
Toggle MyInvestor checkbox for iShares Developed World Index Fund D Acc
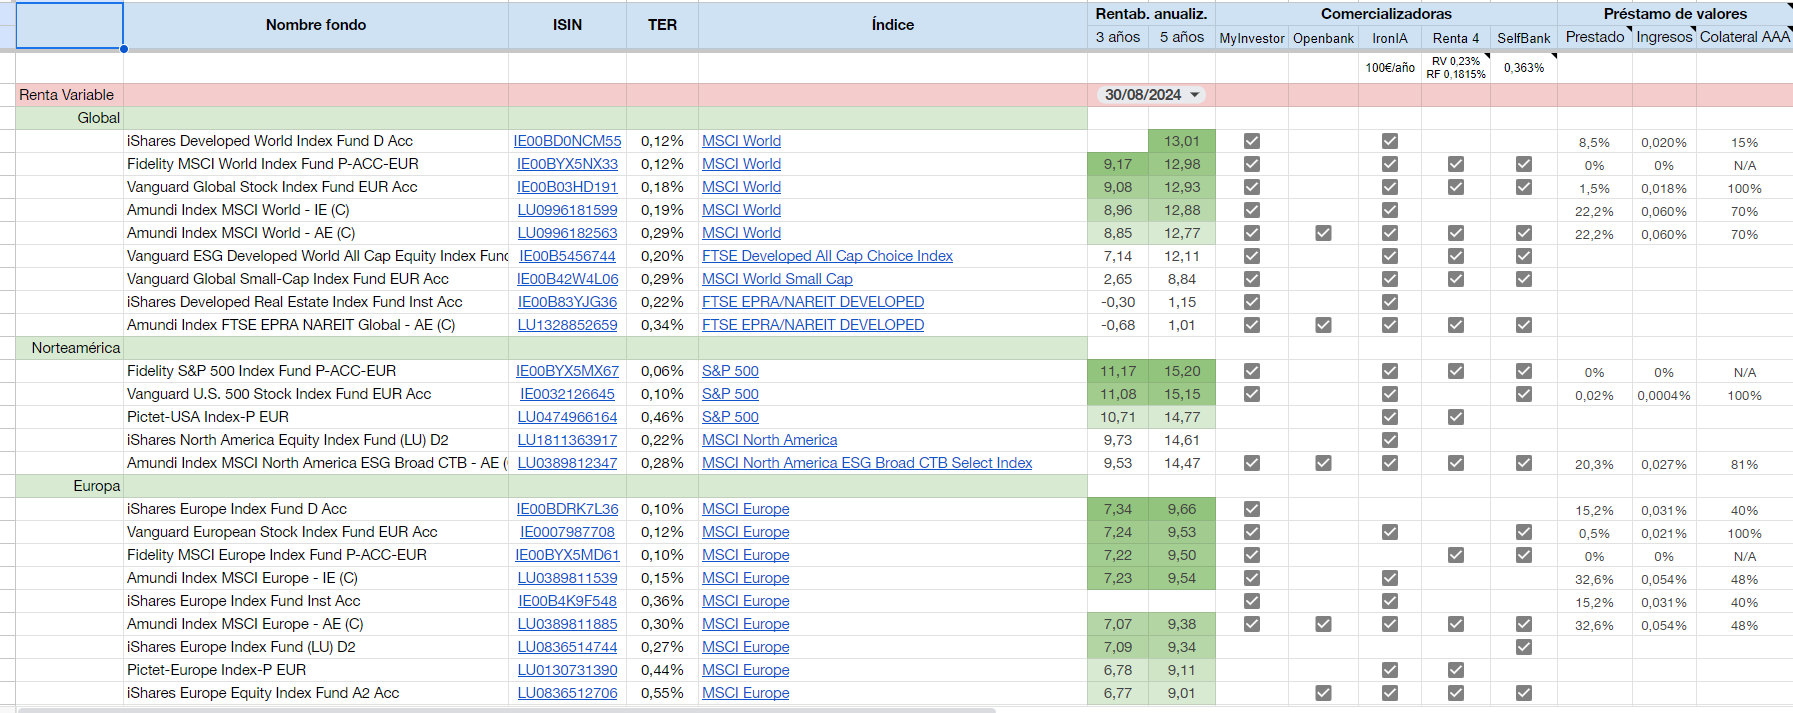[x=1252, y=141]
